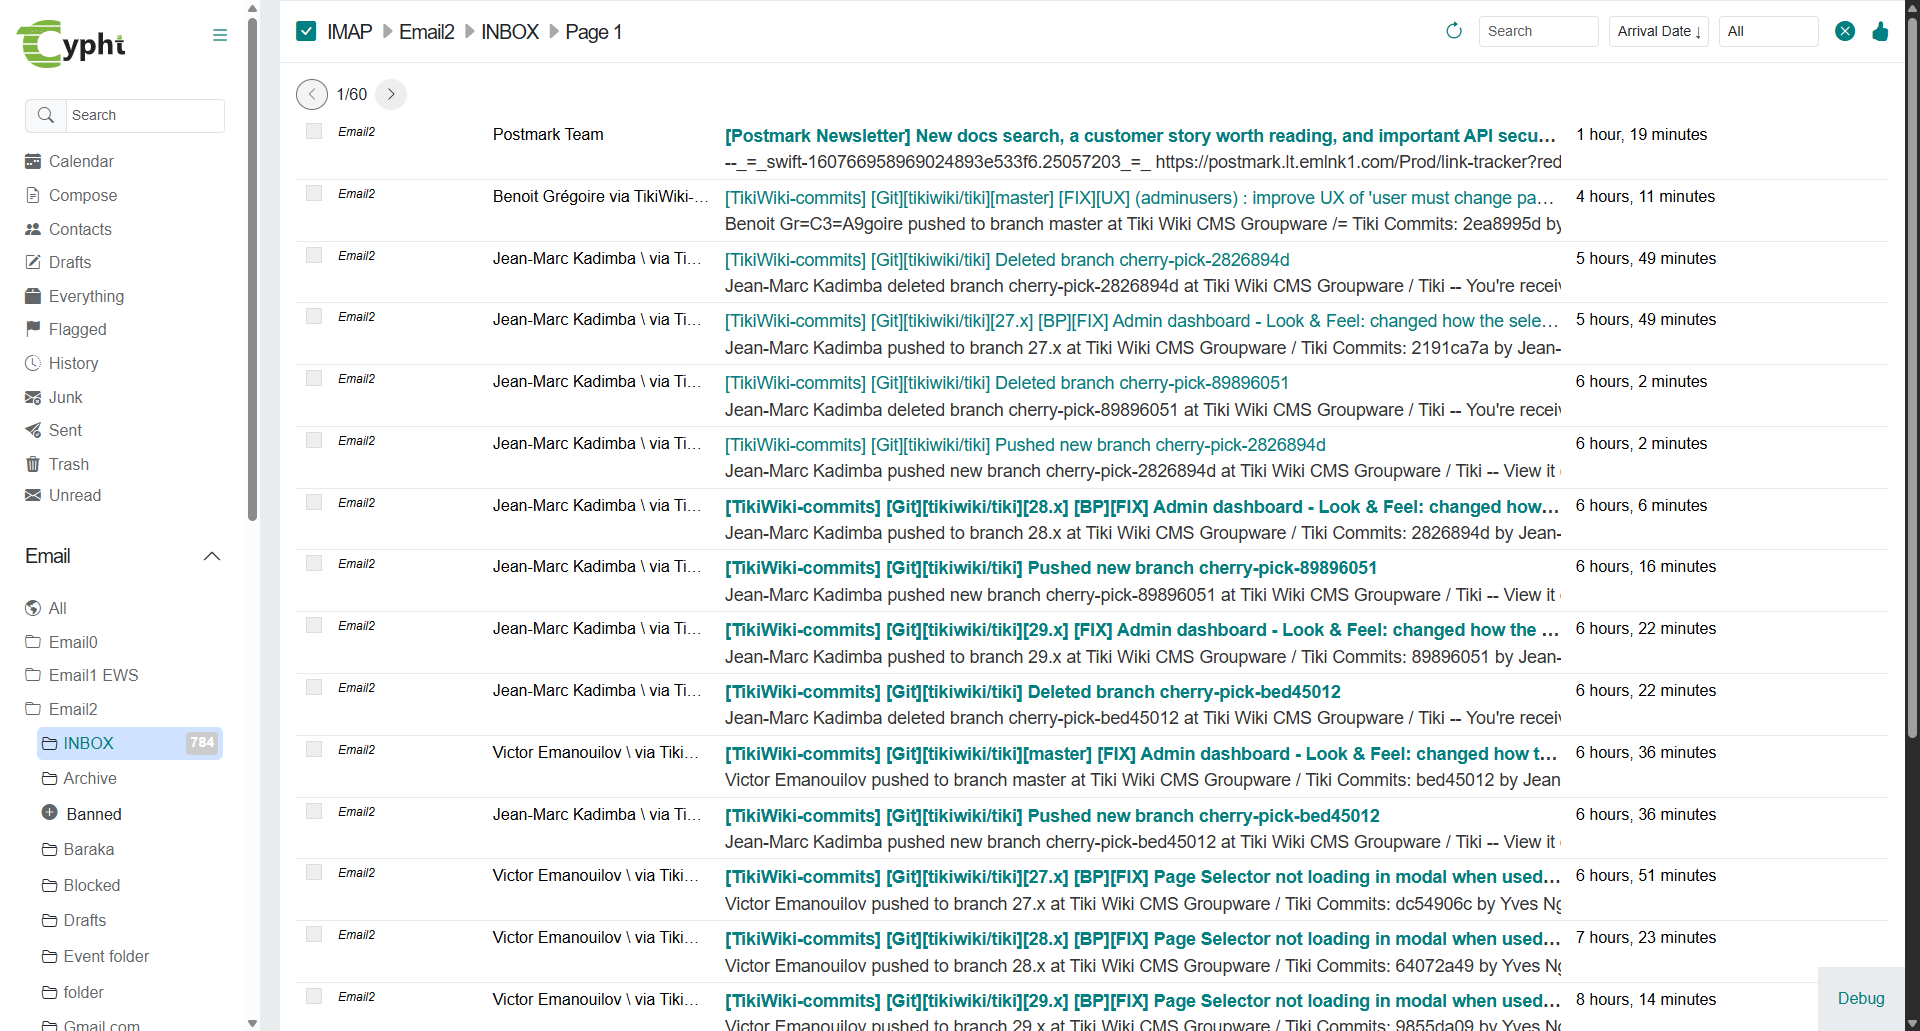The width and height of the screenshot is (1920, 1031).
Task: Open the All filter dropdown
Action: pos(1767,31)
